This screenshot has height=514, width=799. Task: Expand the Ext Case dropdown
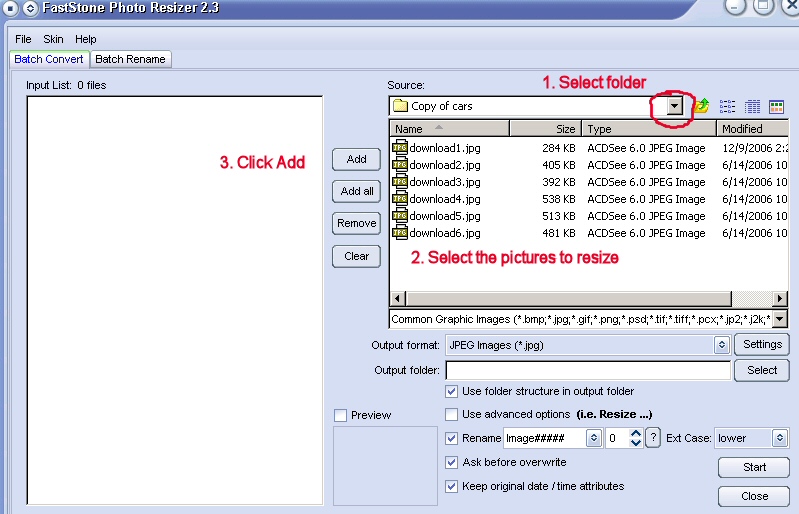pos(781,438)
